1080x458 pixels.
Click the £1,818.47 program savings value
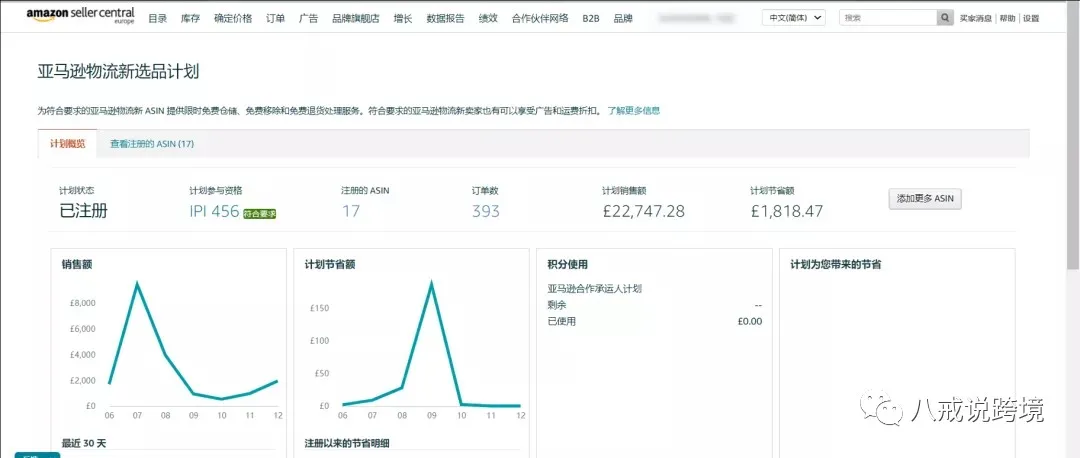pos(787,211)
